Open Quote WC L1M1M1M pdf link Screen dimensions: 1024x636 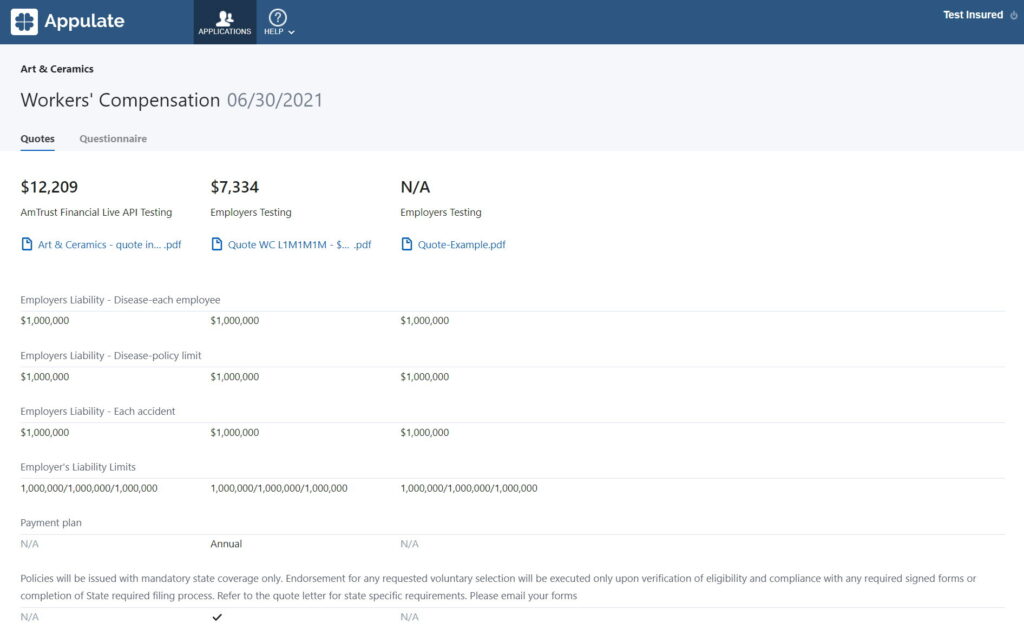(299, 245)
